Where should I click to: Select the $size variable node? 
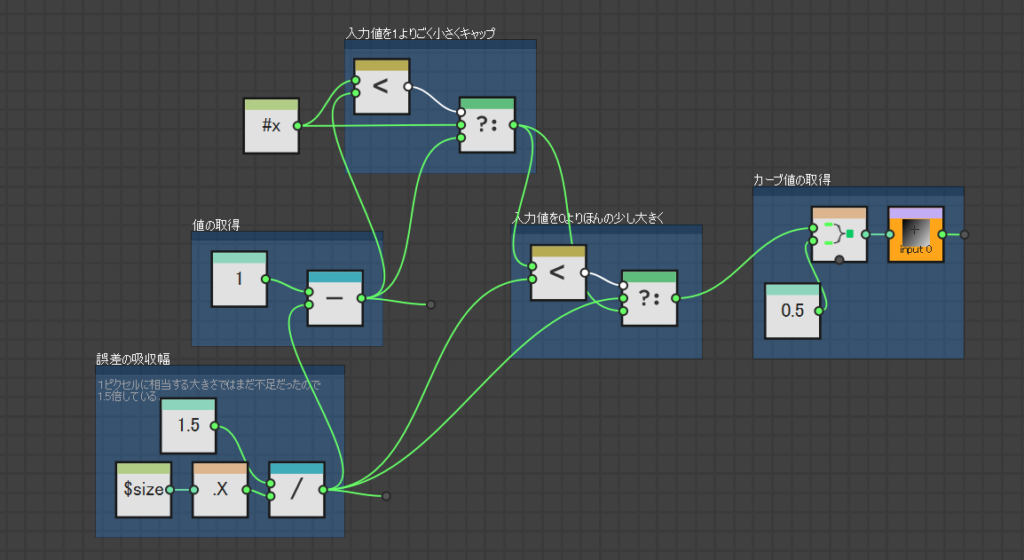click(142, 491)
